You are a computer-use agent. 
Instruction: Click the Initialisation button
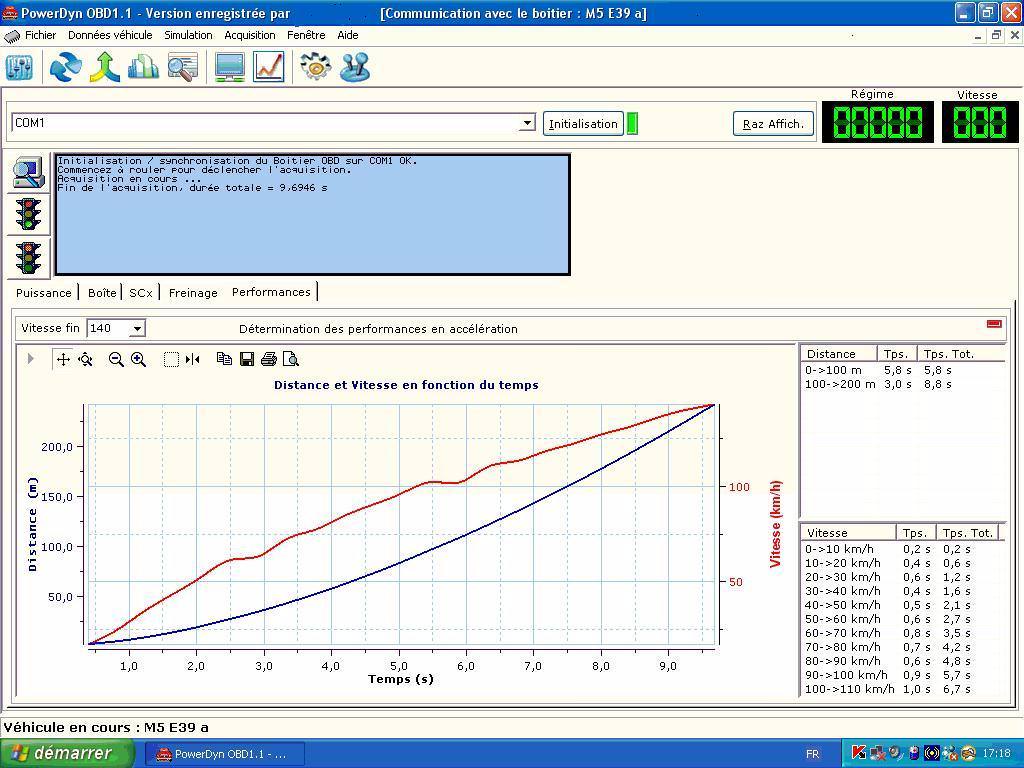click(583, 123)
